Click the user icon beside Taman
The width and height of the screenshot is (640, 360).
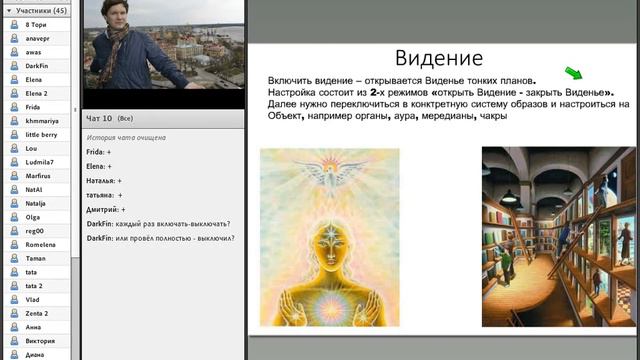click(x=14, y=258)
